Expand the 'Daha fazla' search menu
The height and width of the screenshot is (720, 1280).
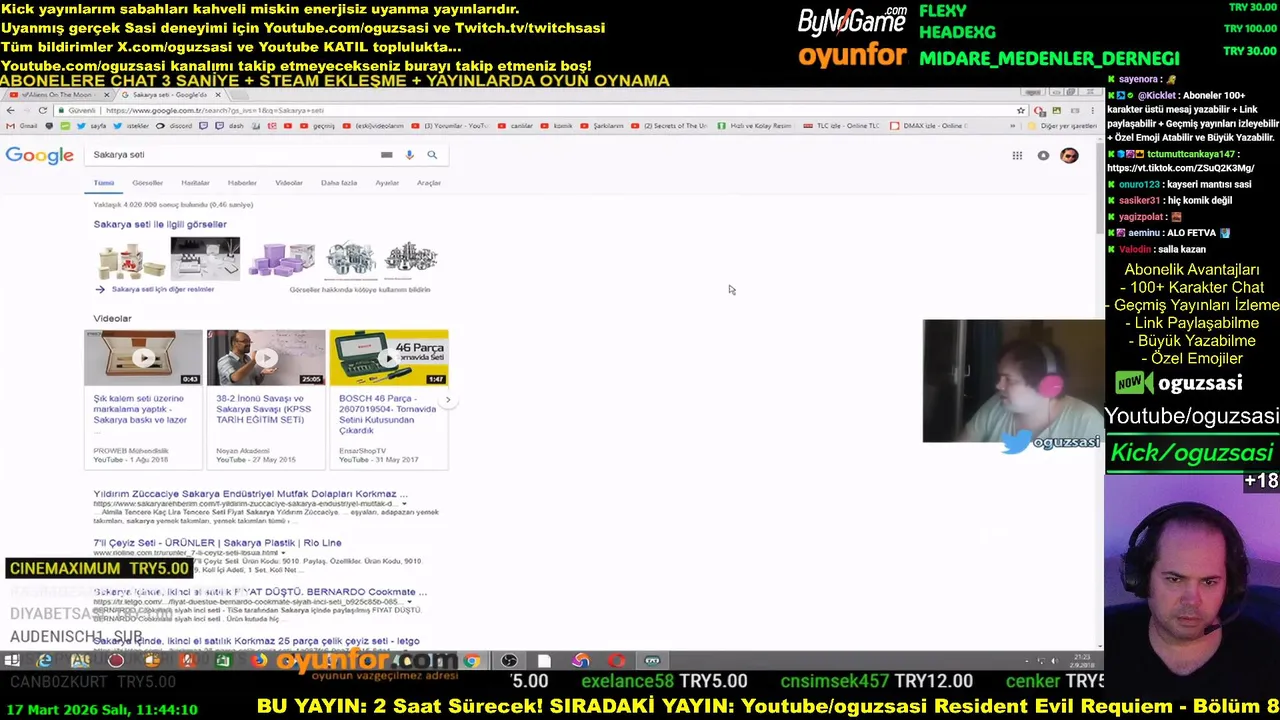pyautogui.click(x=339, y=183)
